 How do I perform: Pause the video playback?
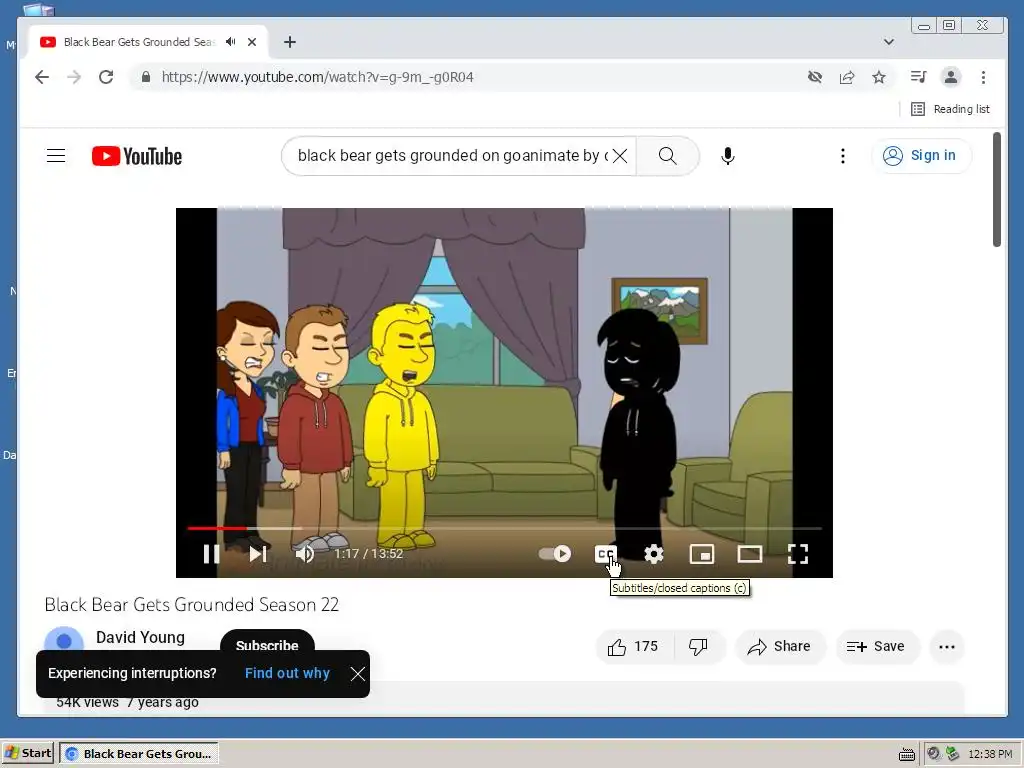pos(211,554)
